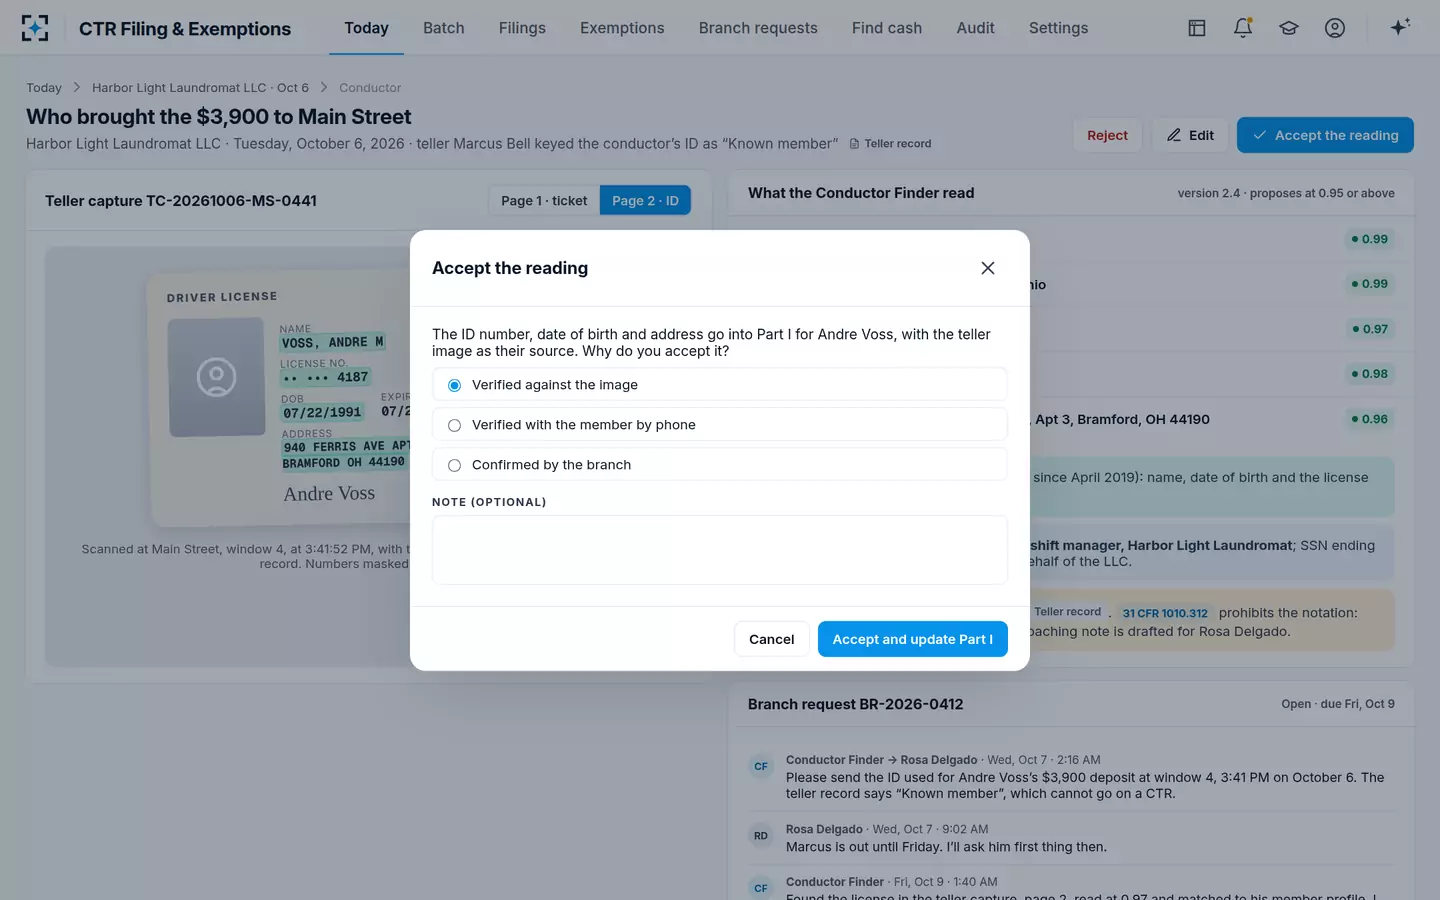Close the Accept the reading dialog
The width and height of the screenshot is (1440, 900).
click(x=988, y=268)
